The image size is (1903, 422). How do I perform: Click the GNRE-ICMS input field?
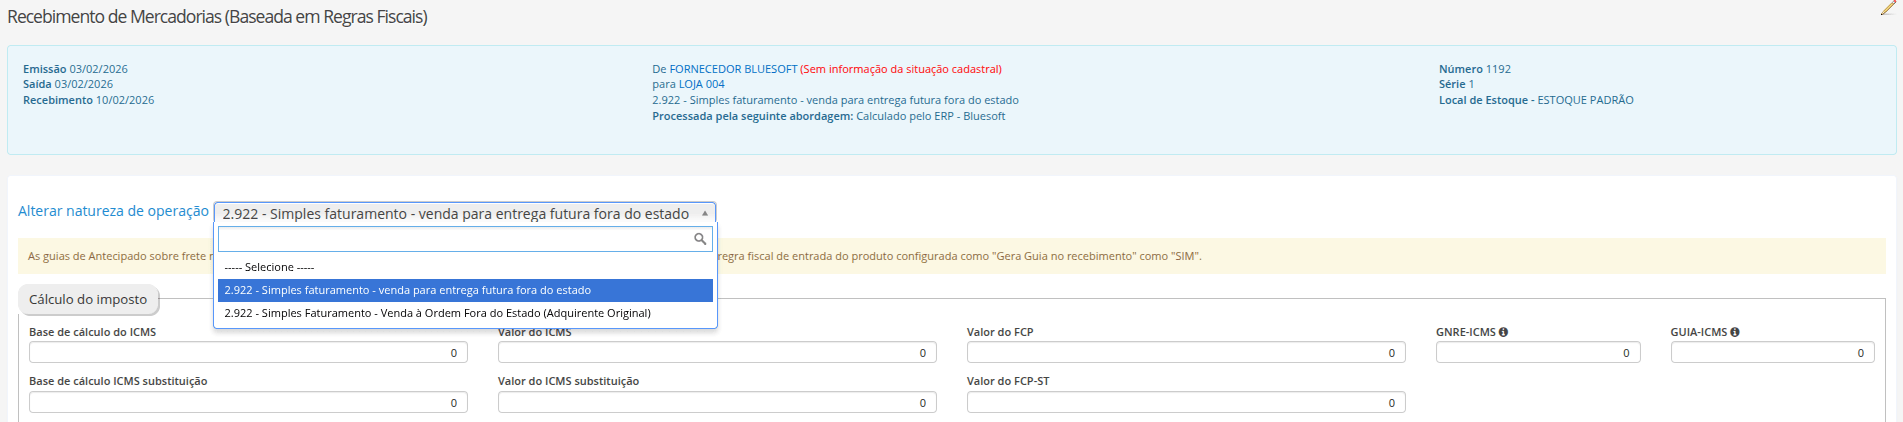point(1538,352)
